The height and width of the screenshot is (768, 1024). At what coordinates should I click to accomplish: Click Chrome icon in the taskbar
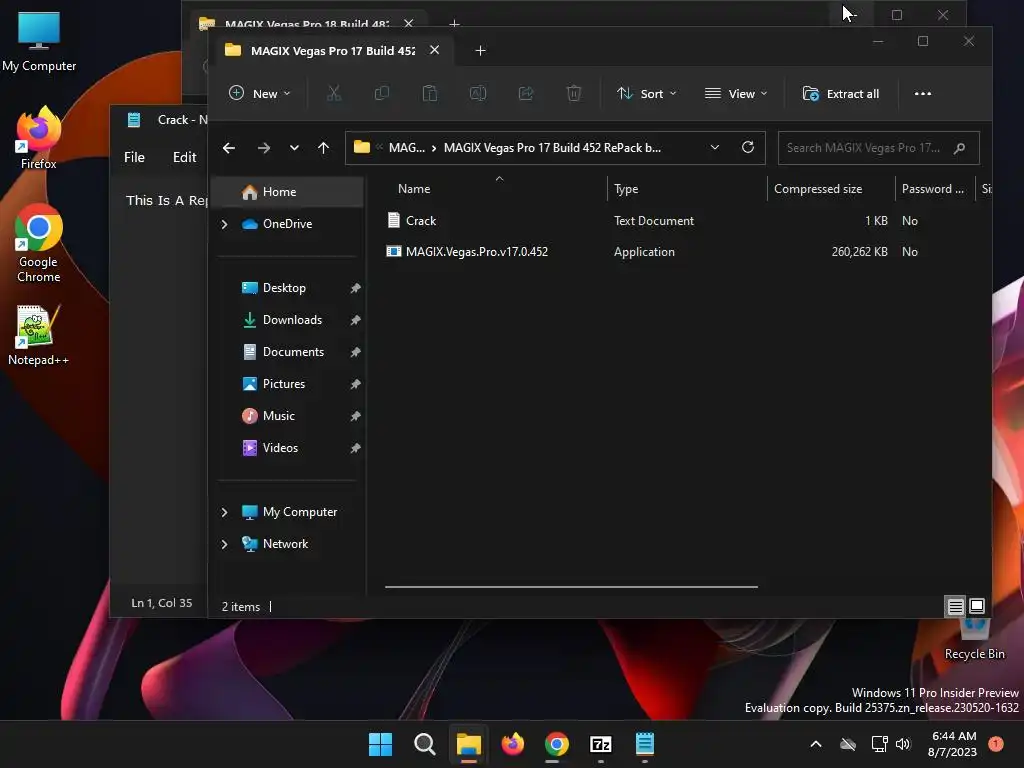tap(556, 744)
